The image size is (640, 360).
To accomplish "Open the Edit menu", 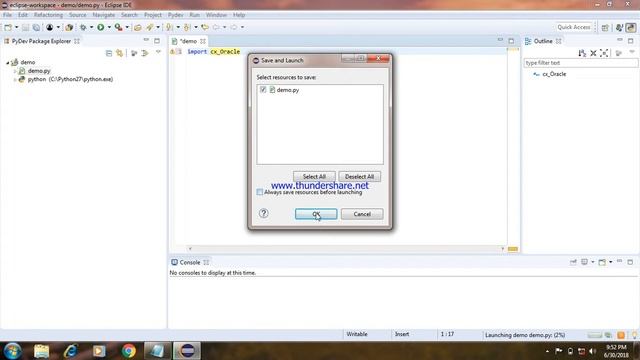I will pos(23,15).
